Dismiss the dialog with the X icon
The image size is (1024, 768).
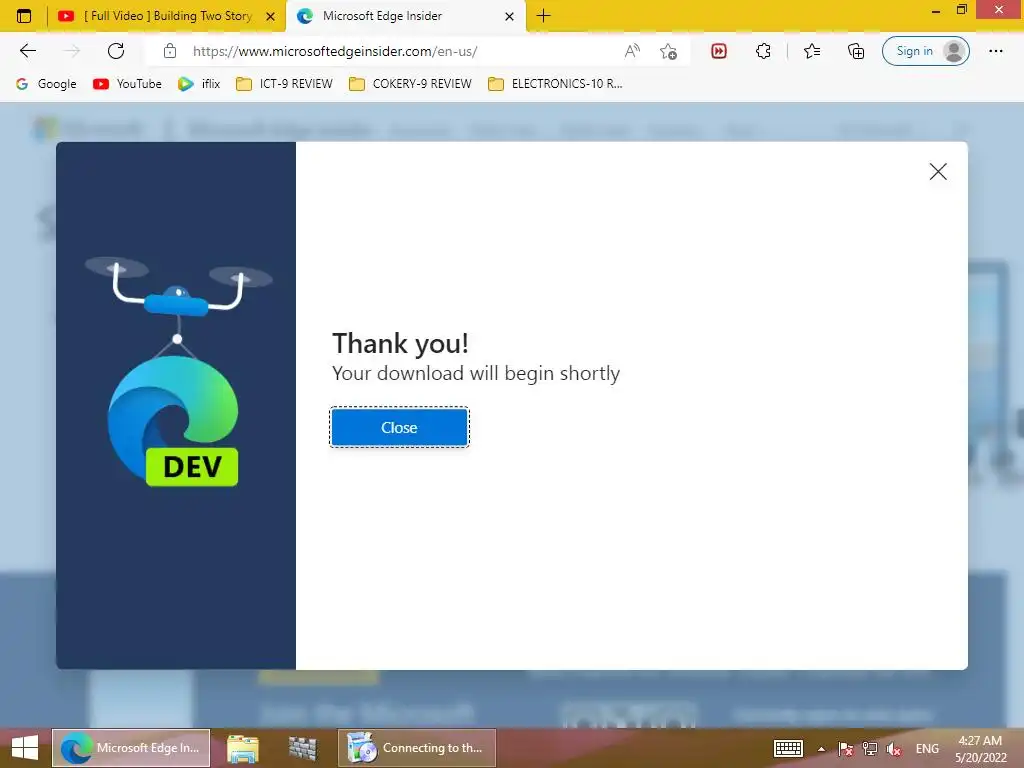[x=938, y=172]
